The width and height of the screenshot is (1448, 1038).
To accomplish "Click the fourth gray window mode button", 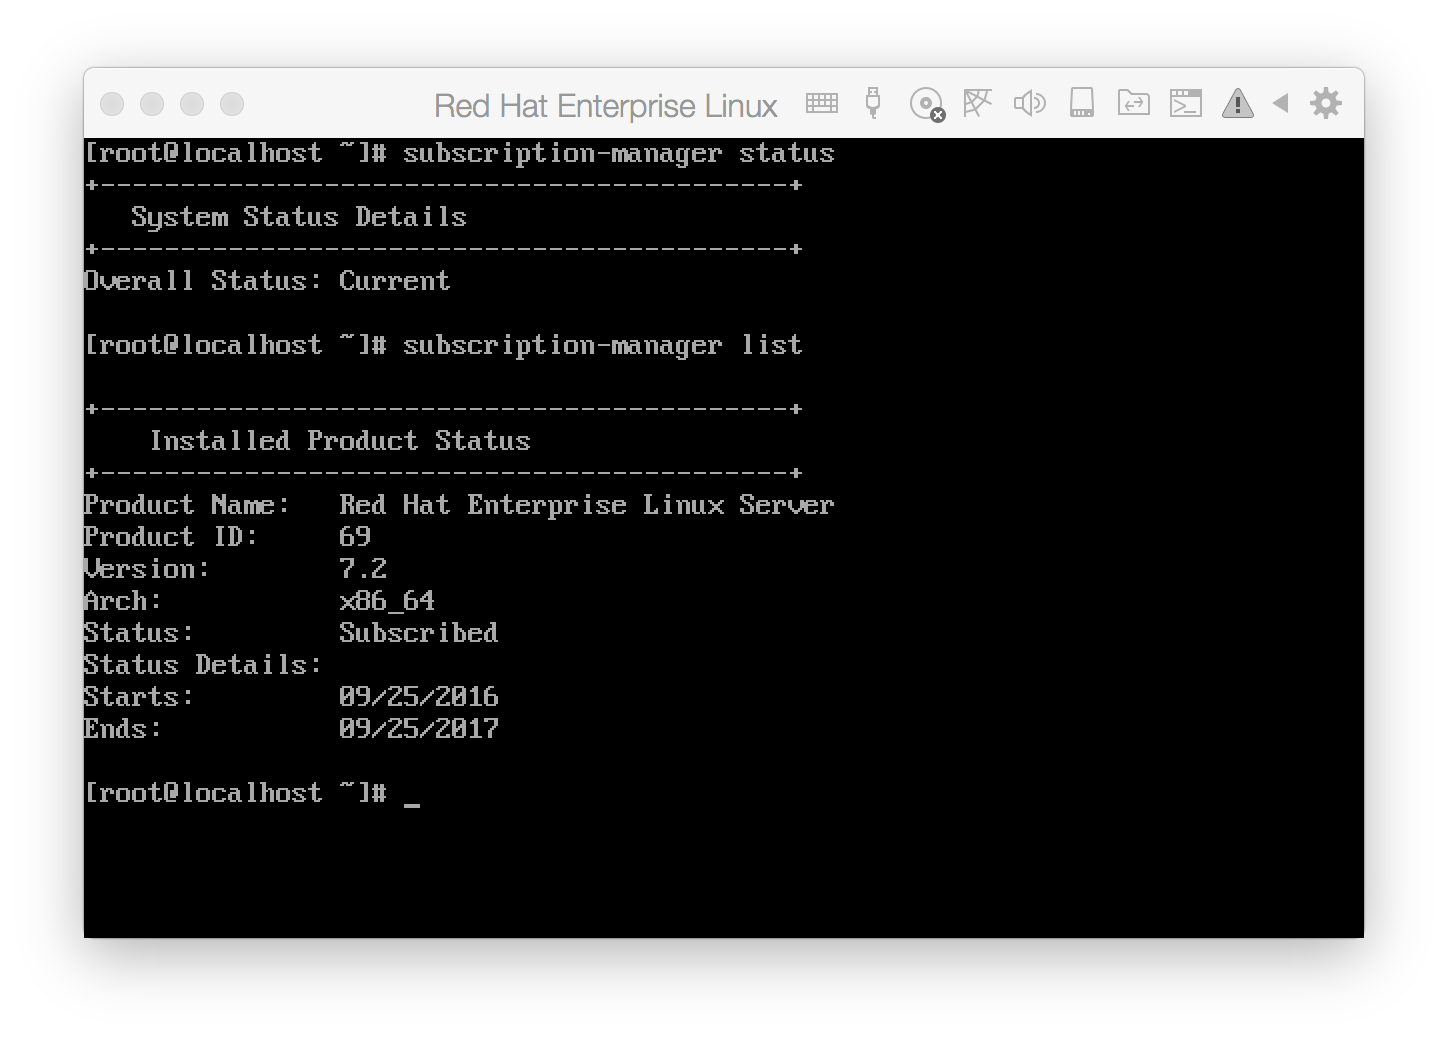I will 232,104.
